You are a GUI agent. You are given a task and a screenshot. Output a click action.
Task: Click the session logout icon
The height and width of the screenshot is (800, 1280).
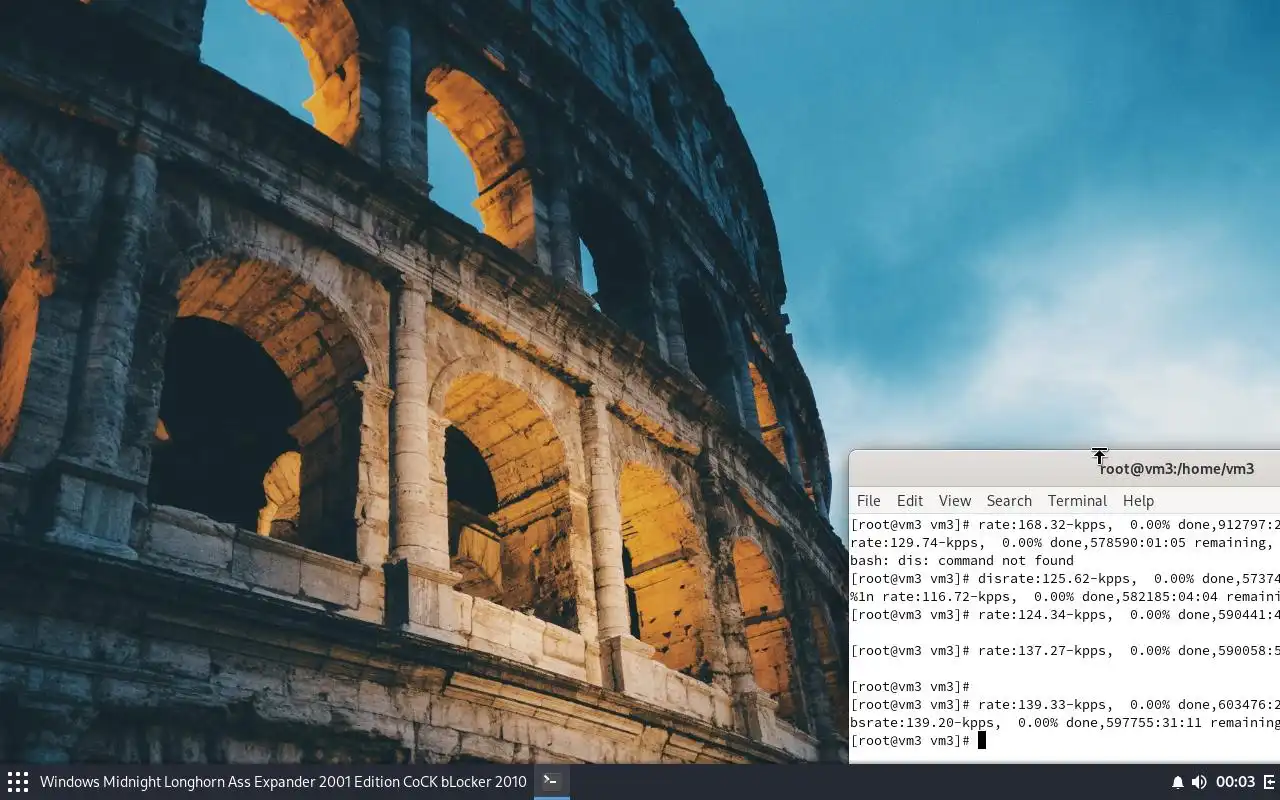1270,782
